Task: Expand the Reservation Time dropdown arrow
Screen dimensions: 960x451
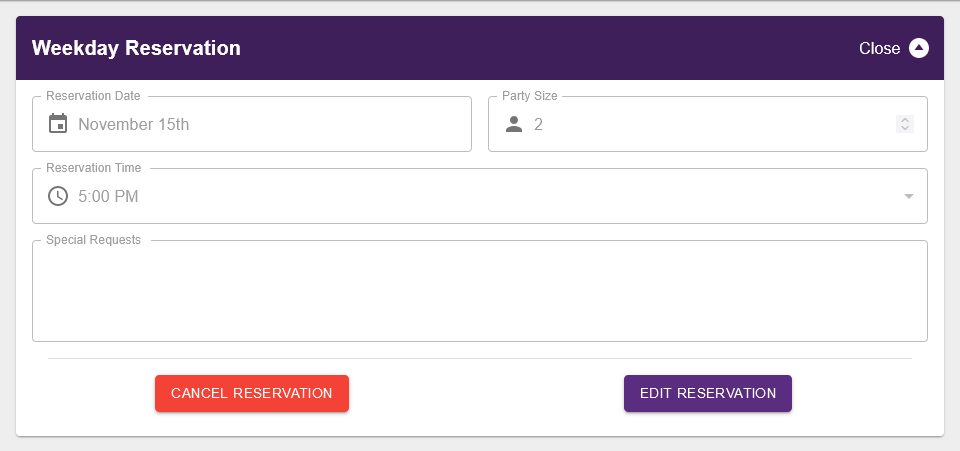Action: pyautogui.click(x=909, y=196)
